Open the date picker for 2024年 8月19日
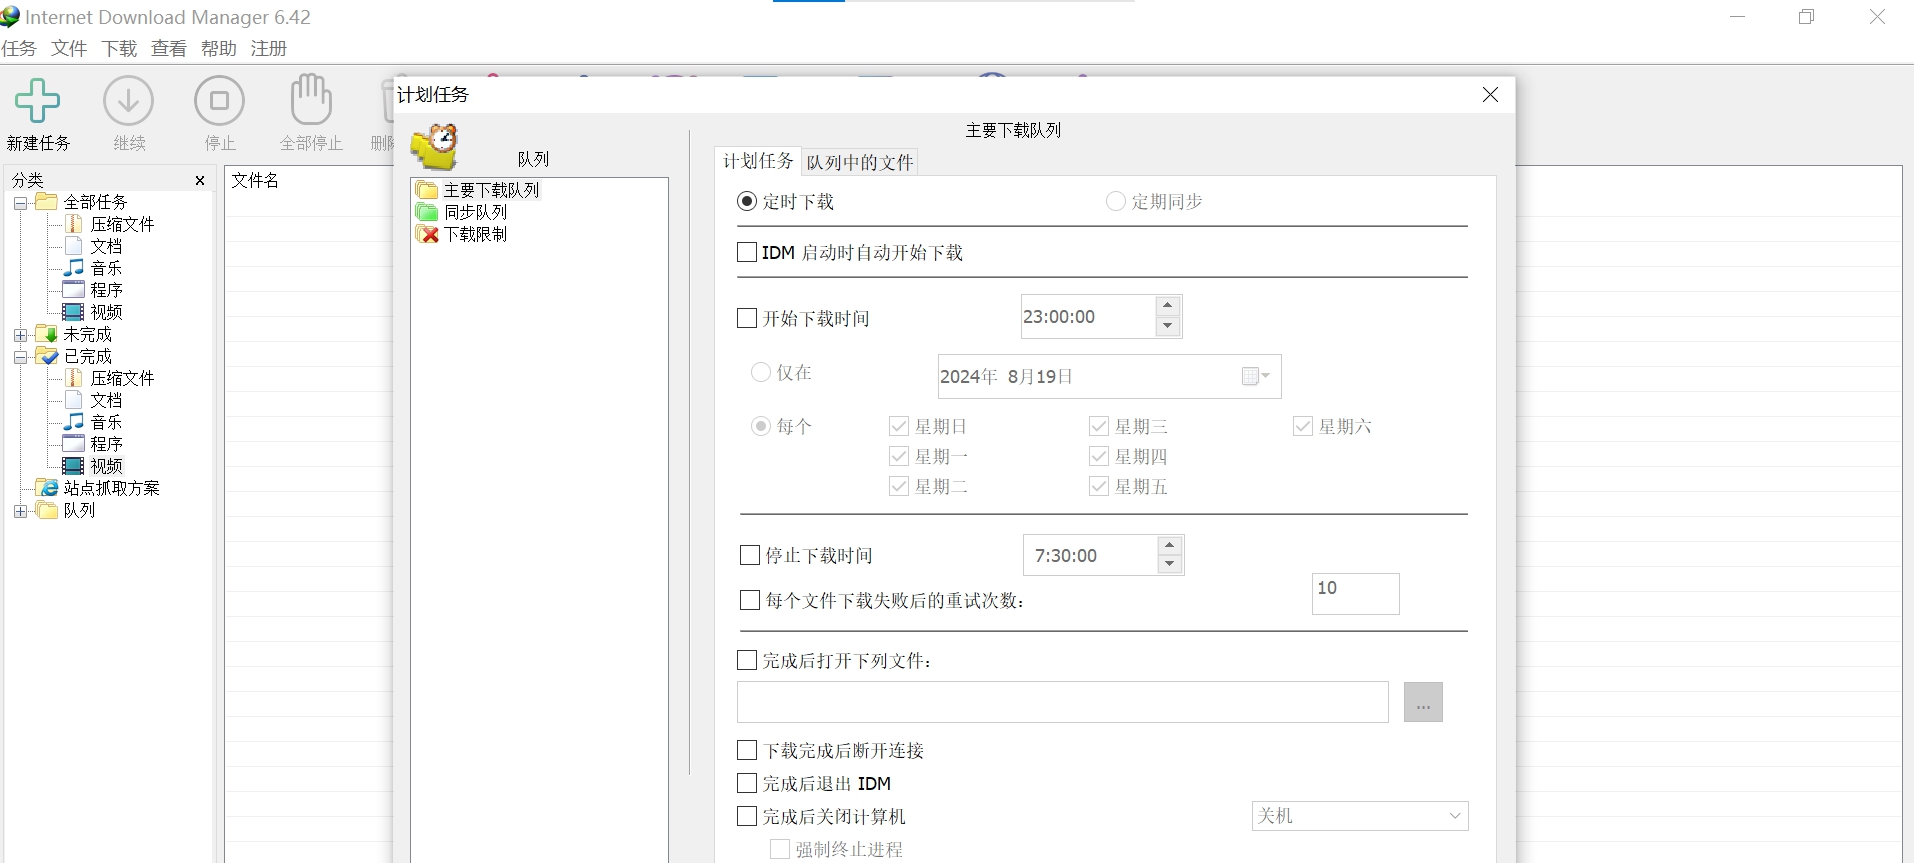Viewport: 1914px width, 863px height. (x=1255, y=377)
